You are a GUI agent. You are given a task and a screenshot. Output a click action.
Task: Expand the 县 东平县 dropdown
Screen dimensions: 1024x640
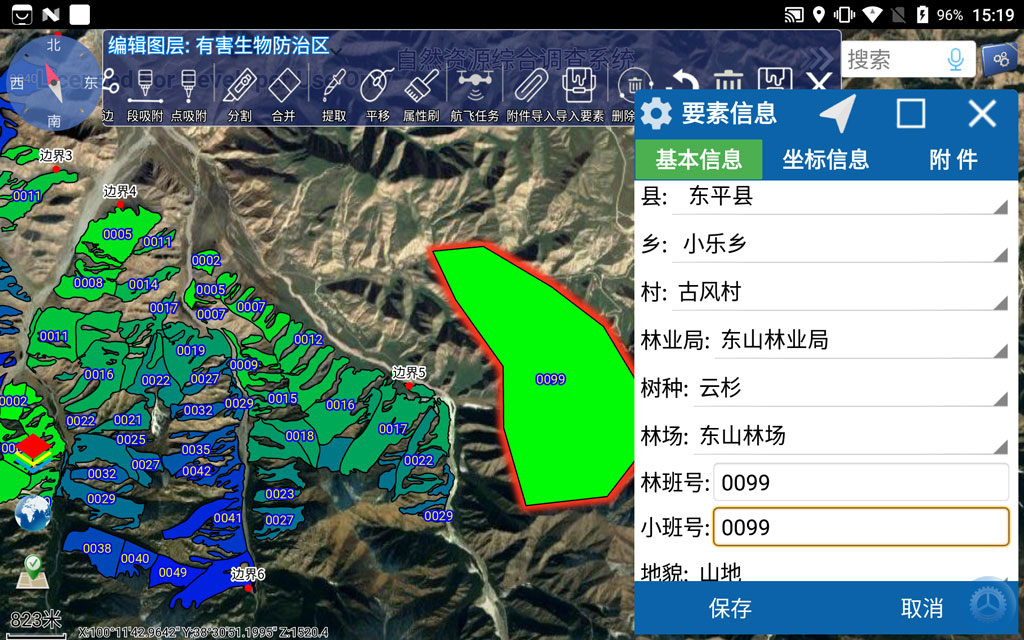coord(824,197)
